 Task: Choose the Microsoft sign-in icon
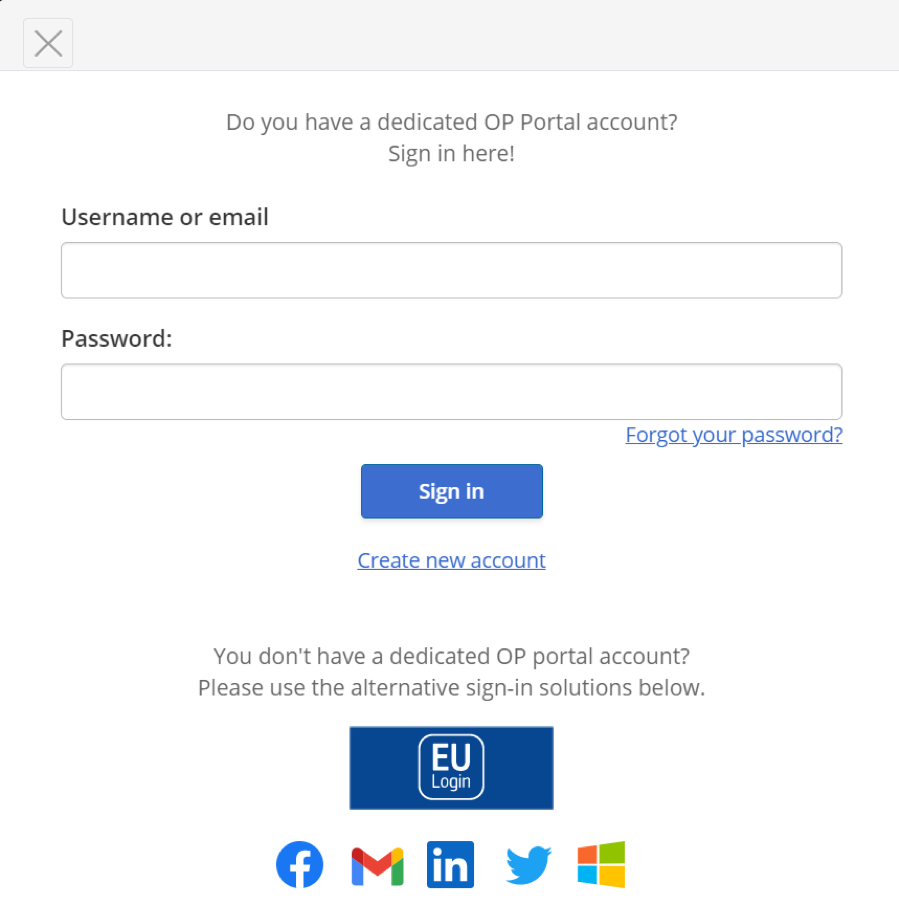tap(602, 864)
